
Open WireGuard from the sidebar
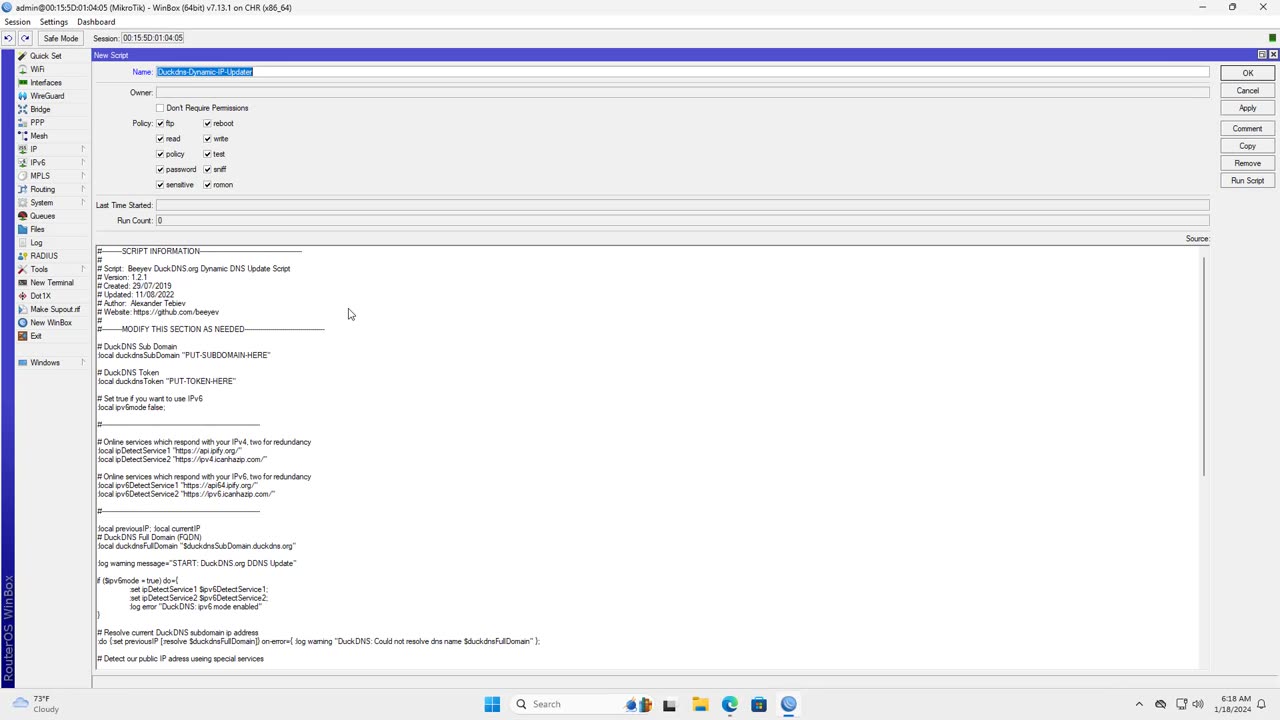tap(46, 96)
